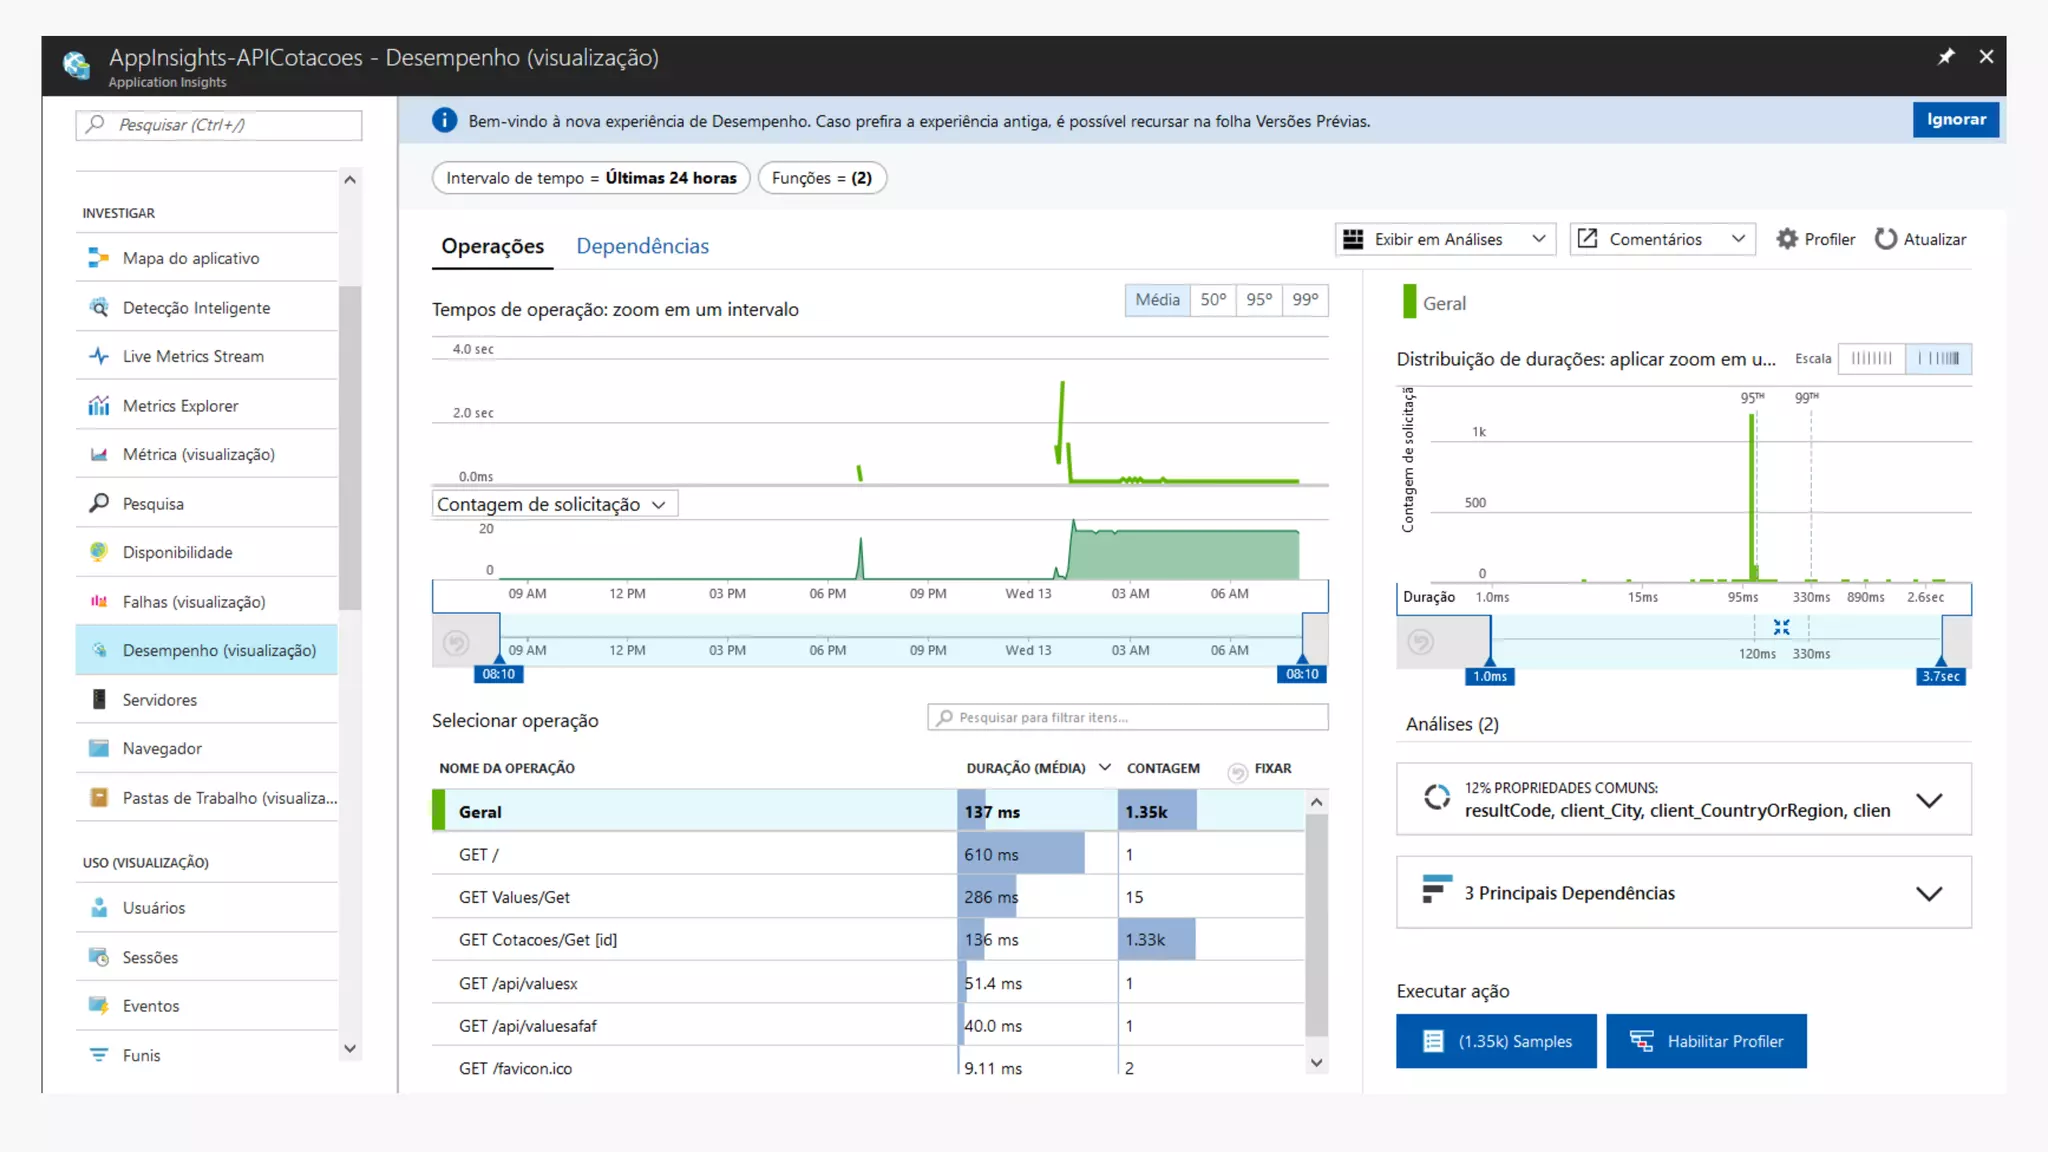Click the operation filter search field
Image resolution: width=2048 pixels, height=1152 pixels.
1127,717
